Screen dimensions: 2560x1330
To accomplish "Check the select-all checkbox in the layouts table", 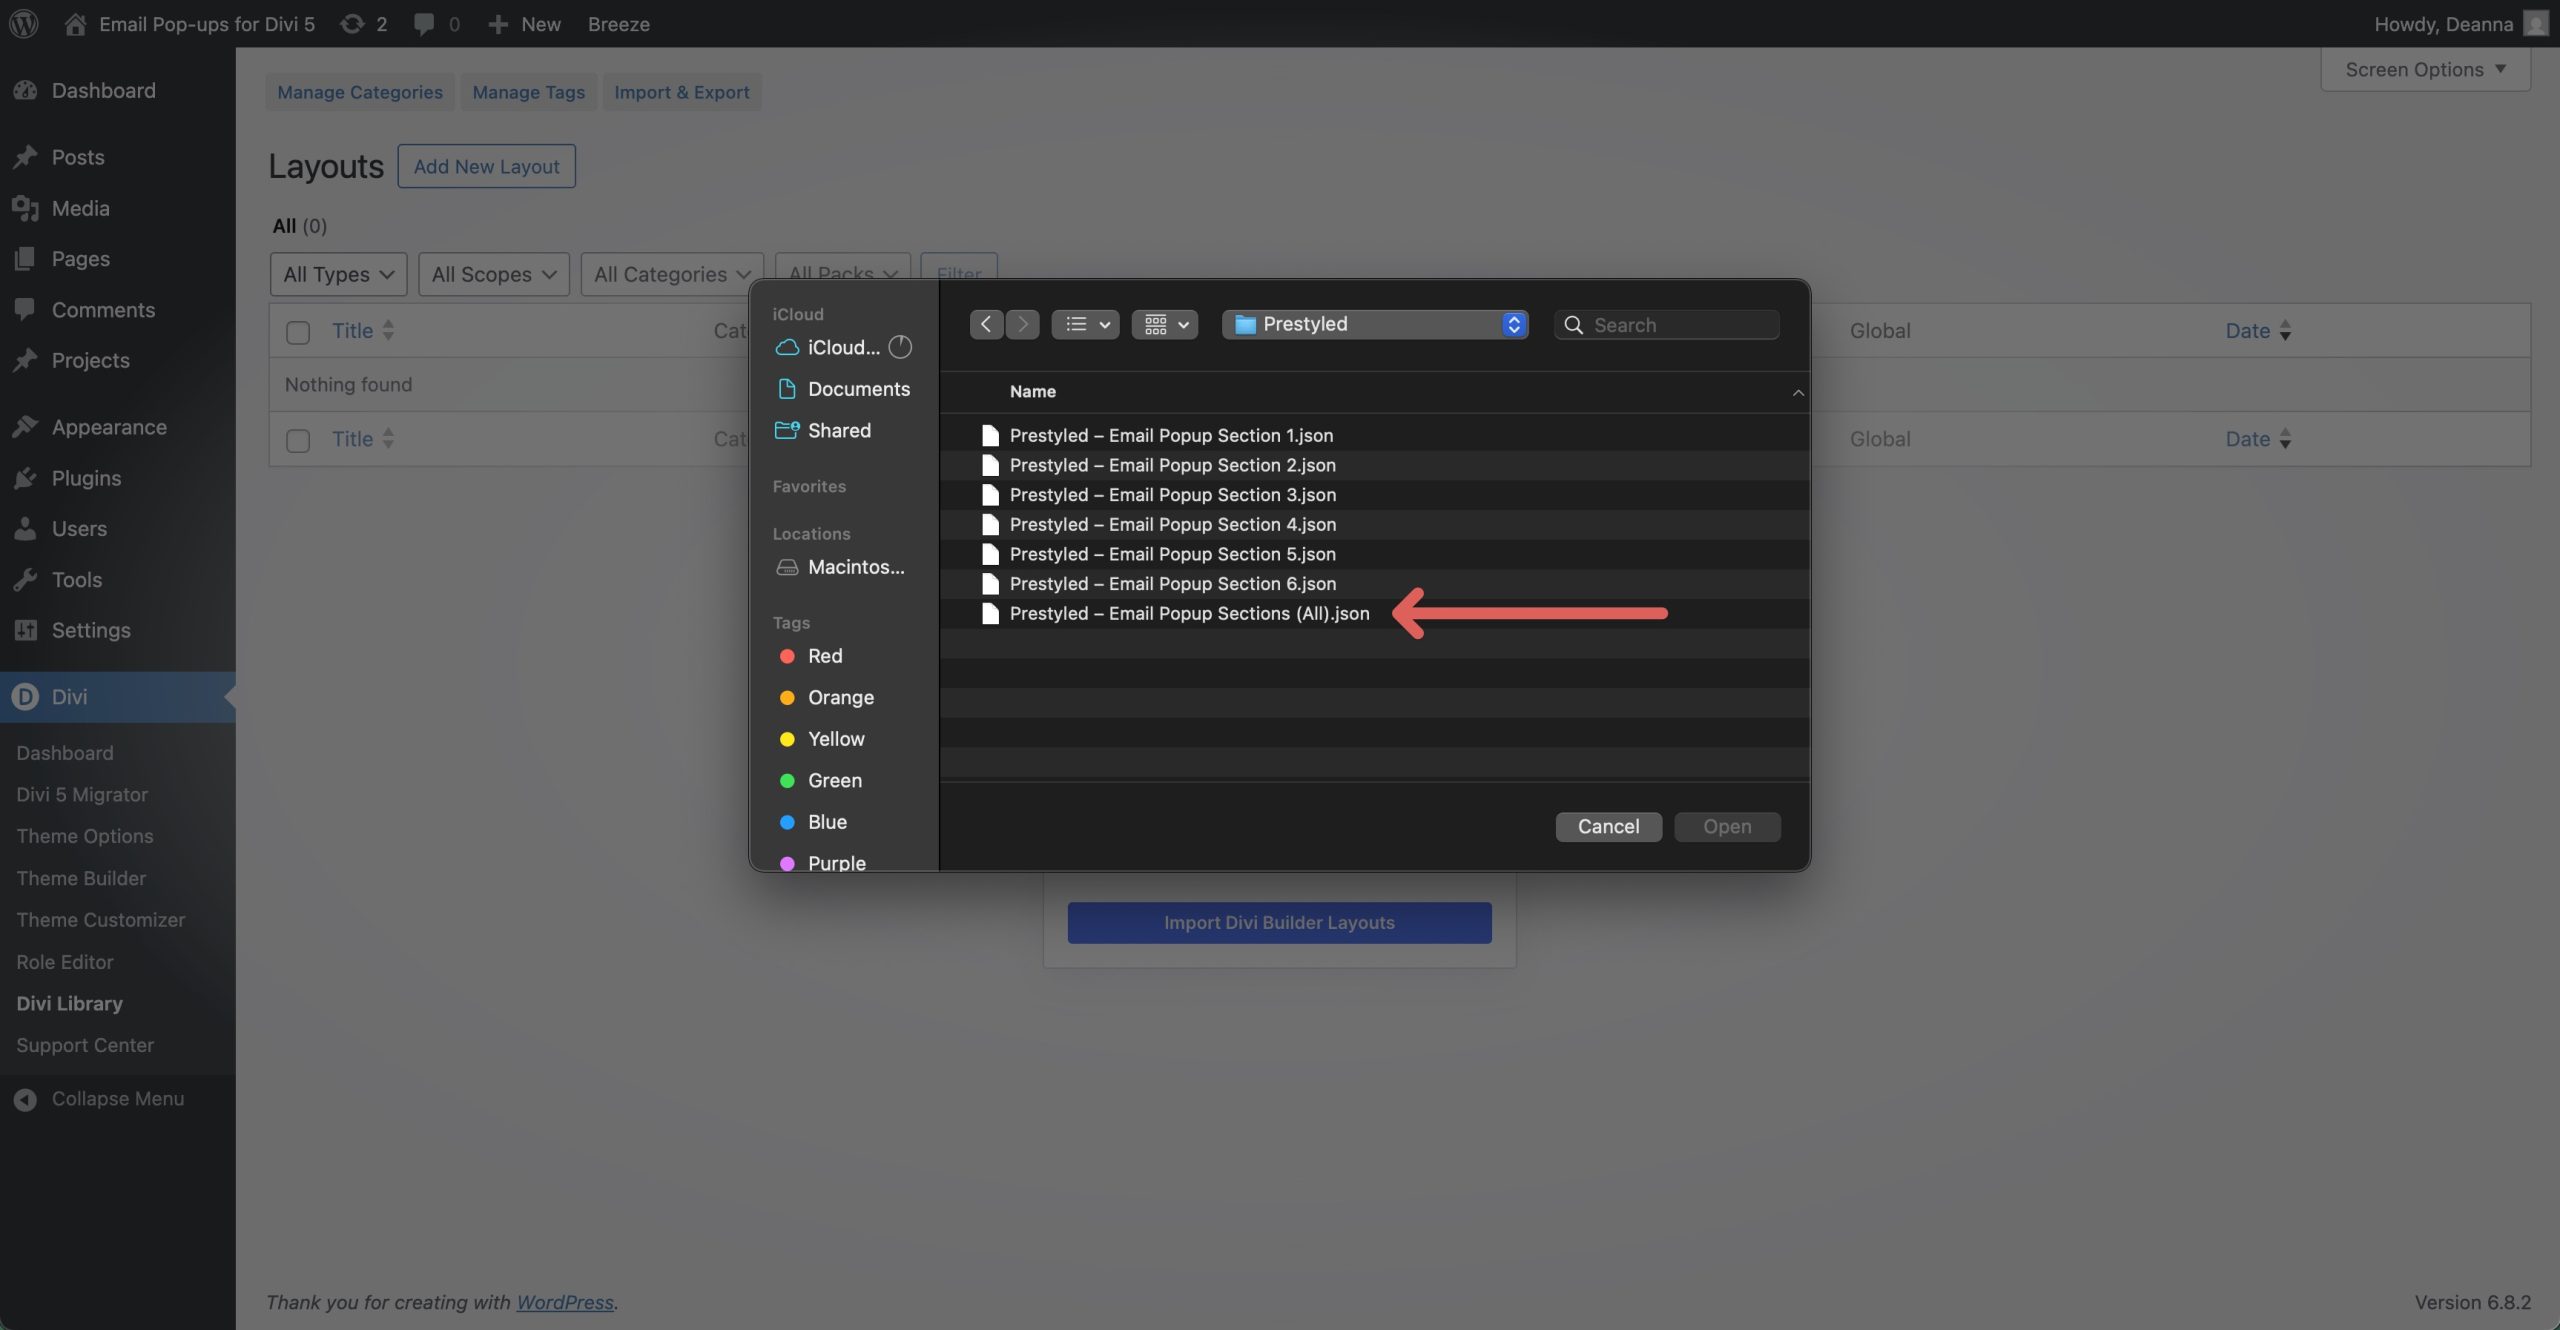I will click(x=297, y=332).
